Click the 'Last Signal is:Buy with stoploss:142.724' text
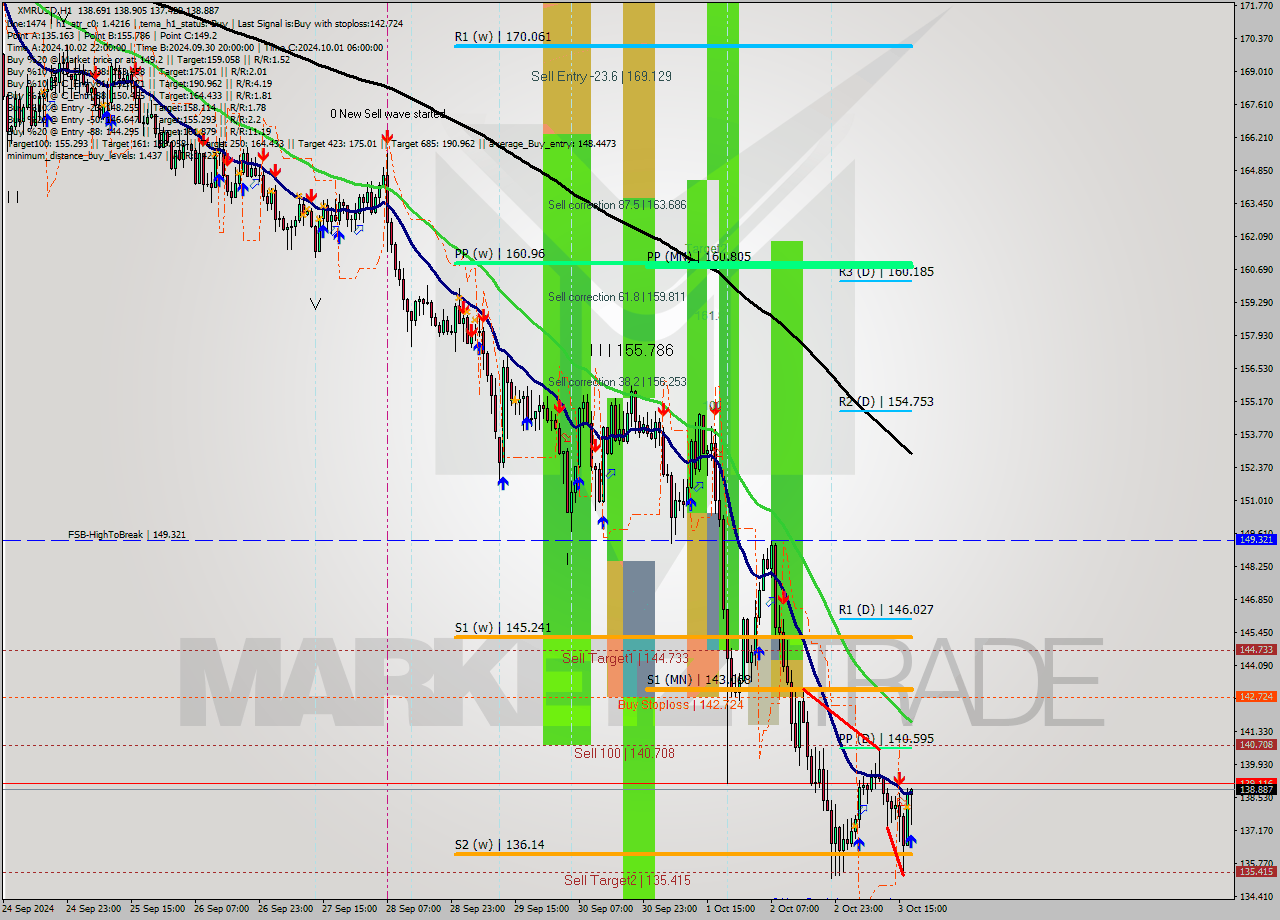 (x=318, y=23)
